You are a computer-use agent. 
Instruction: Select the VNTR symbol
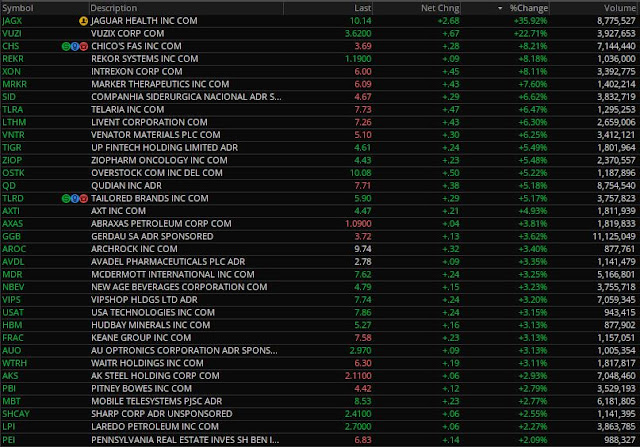pos(13,135)
